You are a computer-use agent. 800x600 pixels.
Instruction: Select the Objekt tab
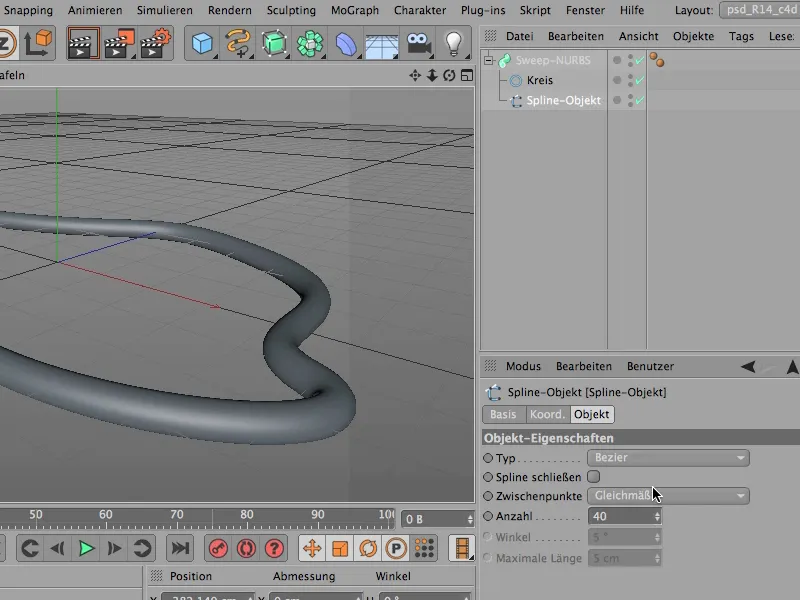(591, 414)
